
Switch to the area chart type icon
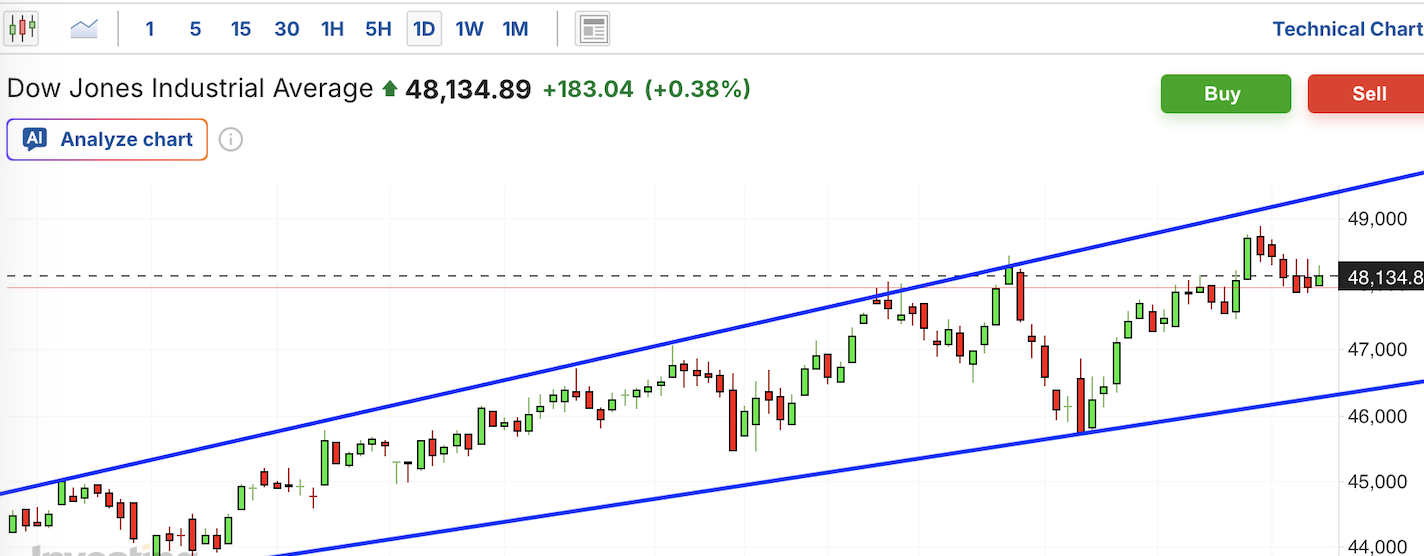pyautogui.click(x=84, y=29)
